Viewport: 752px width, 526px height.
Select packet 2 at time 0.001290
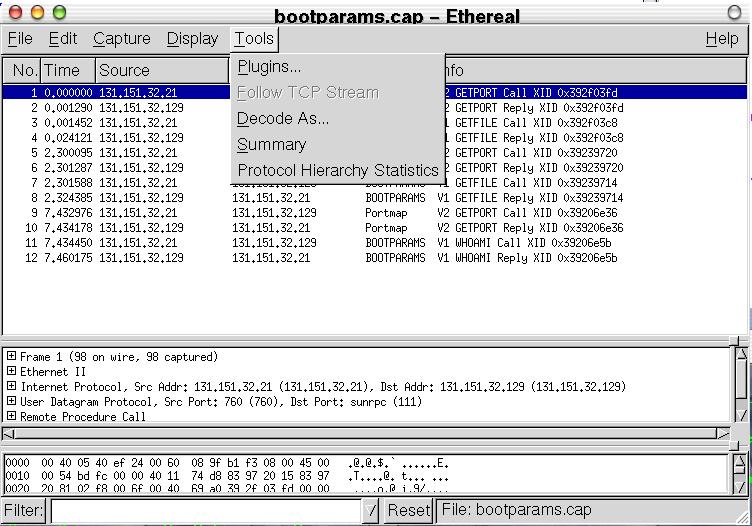point(374,108)
